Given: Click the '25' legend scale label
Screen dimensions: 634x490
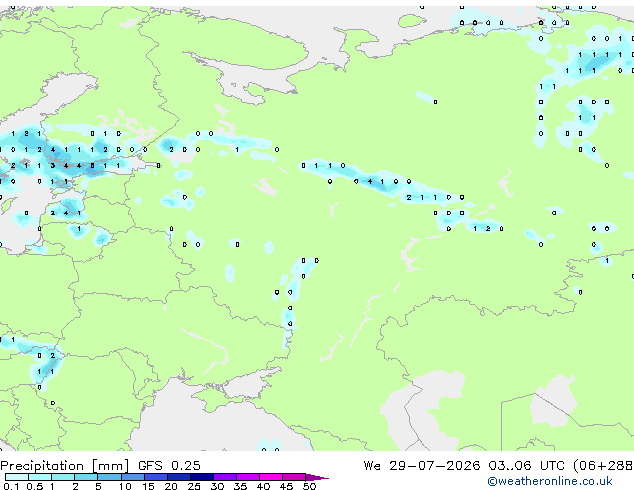Looking at the screenshot, I should (194, 486).
